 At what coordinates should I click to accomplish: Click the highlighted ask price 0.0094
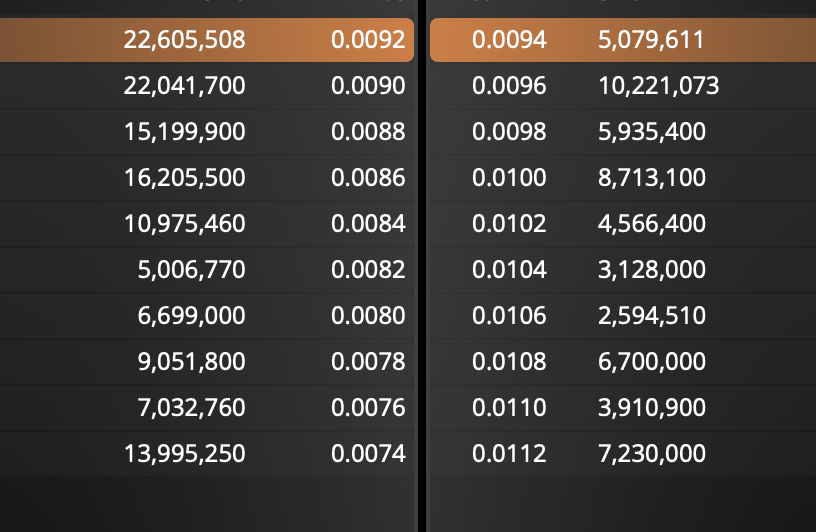click(x=509, y=40)
